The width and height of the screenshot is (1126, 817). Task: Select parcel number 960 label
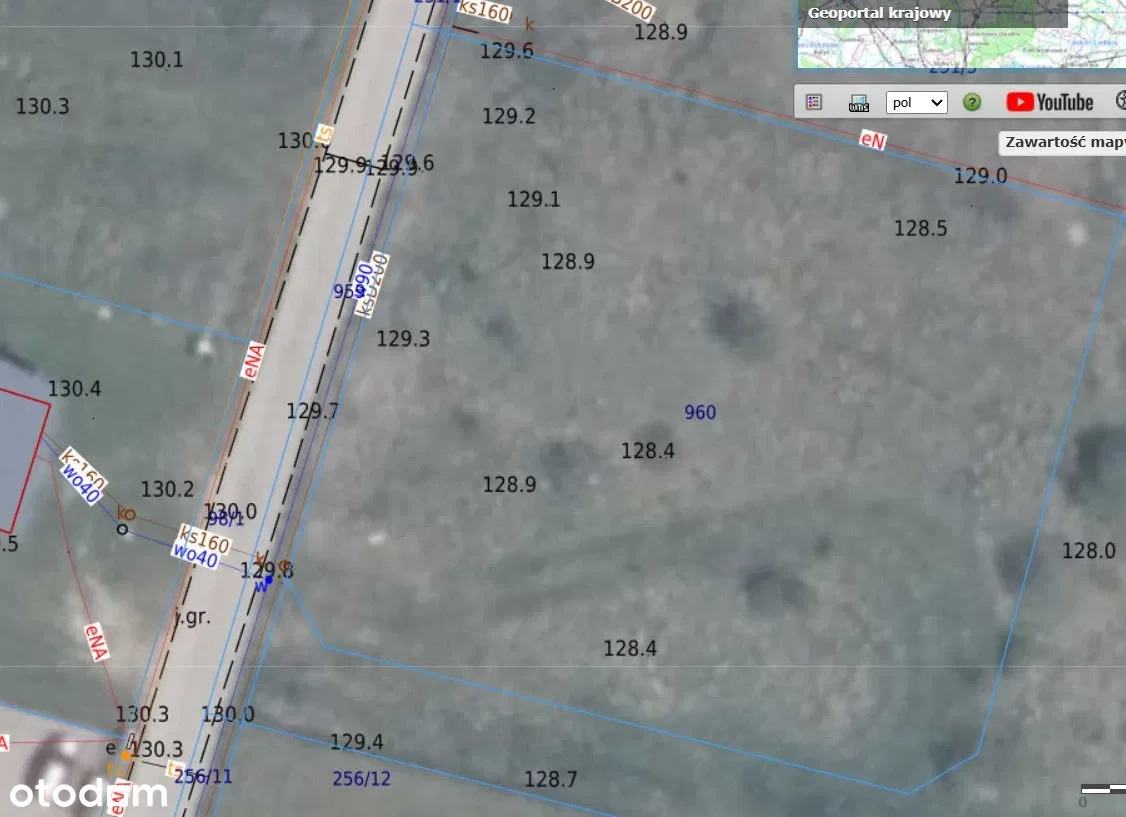tap(700, 412)
